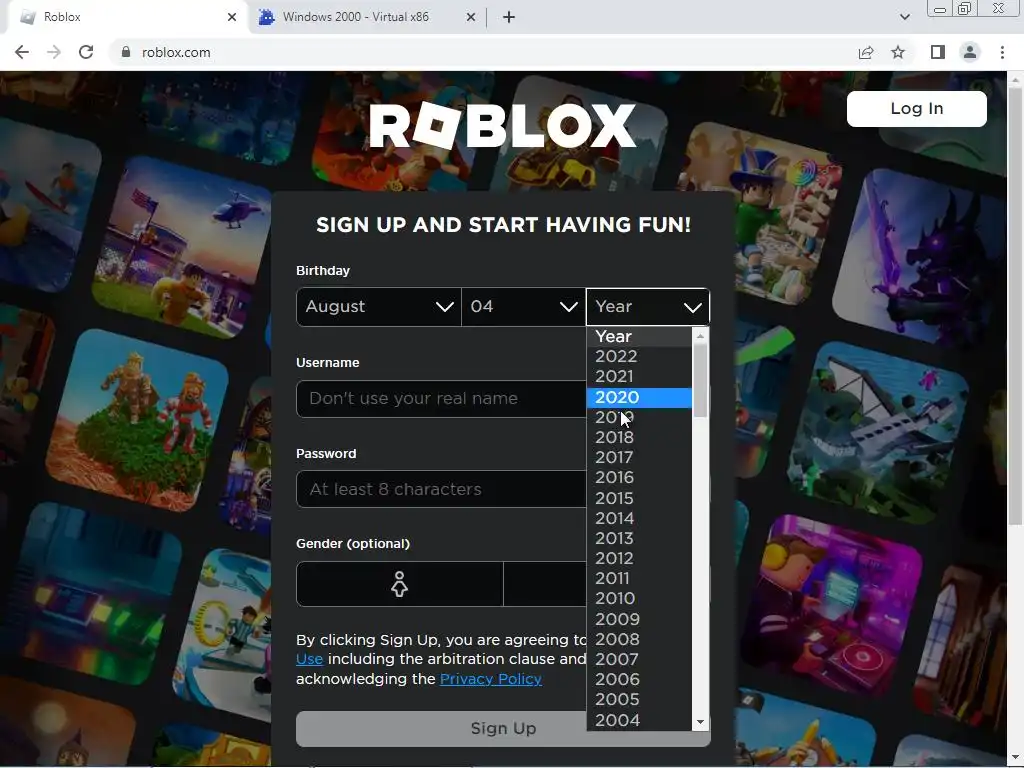Click the 2004 year option
The width and height of the screenshot is (1024, 768).
coord(639,720)
